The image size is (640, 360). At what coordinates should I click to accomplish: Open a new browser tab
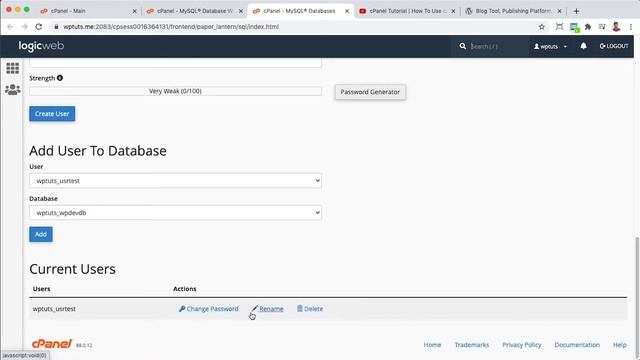[x=576, y=11]
